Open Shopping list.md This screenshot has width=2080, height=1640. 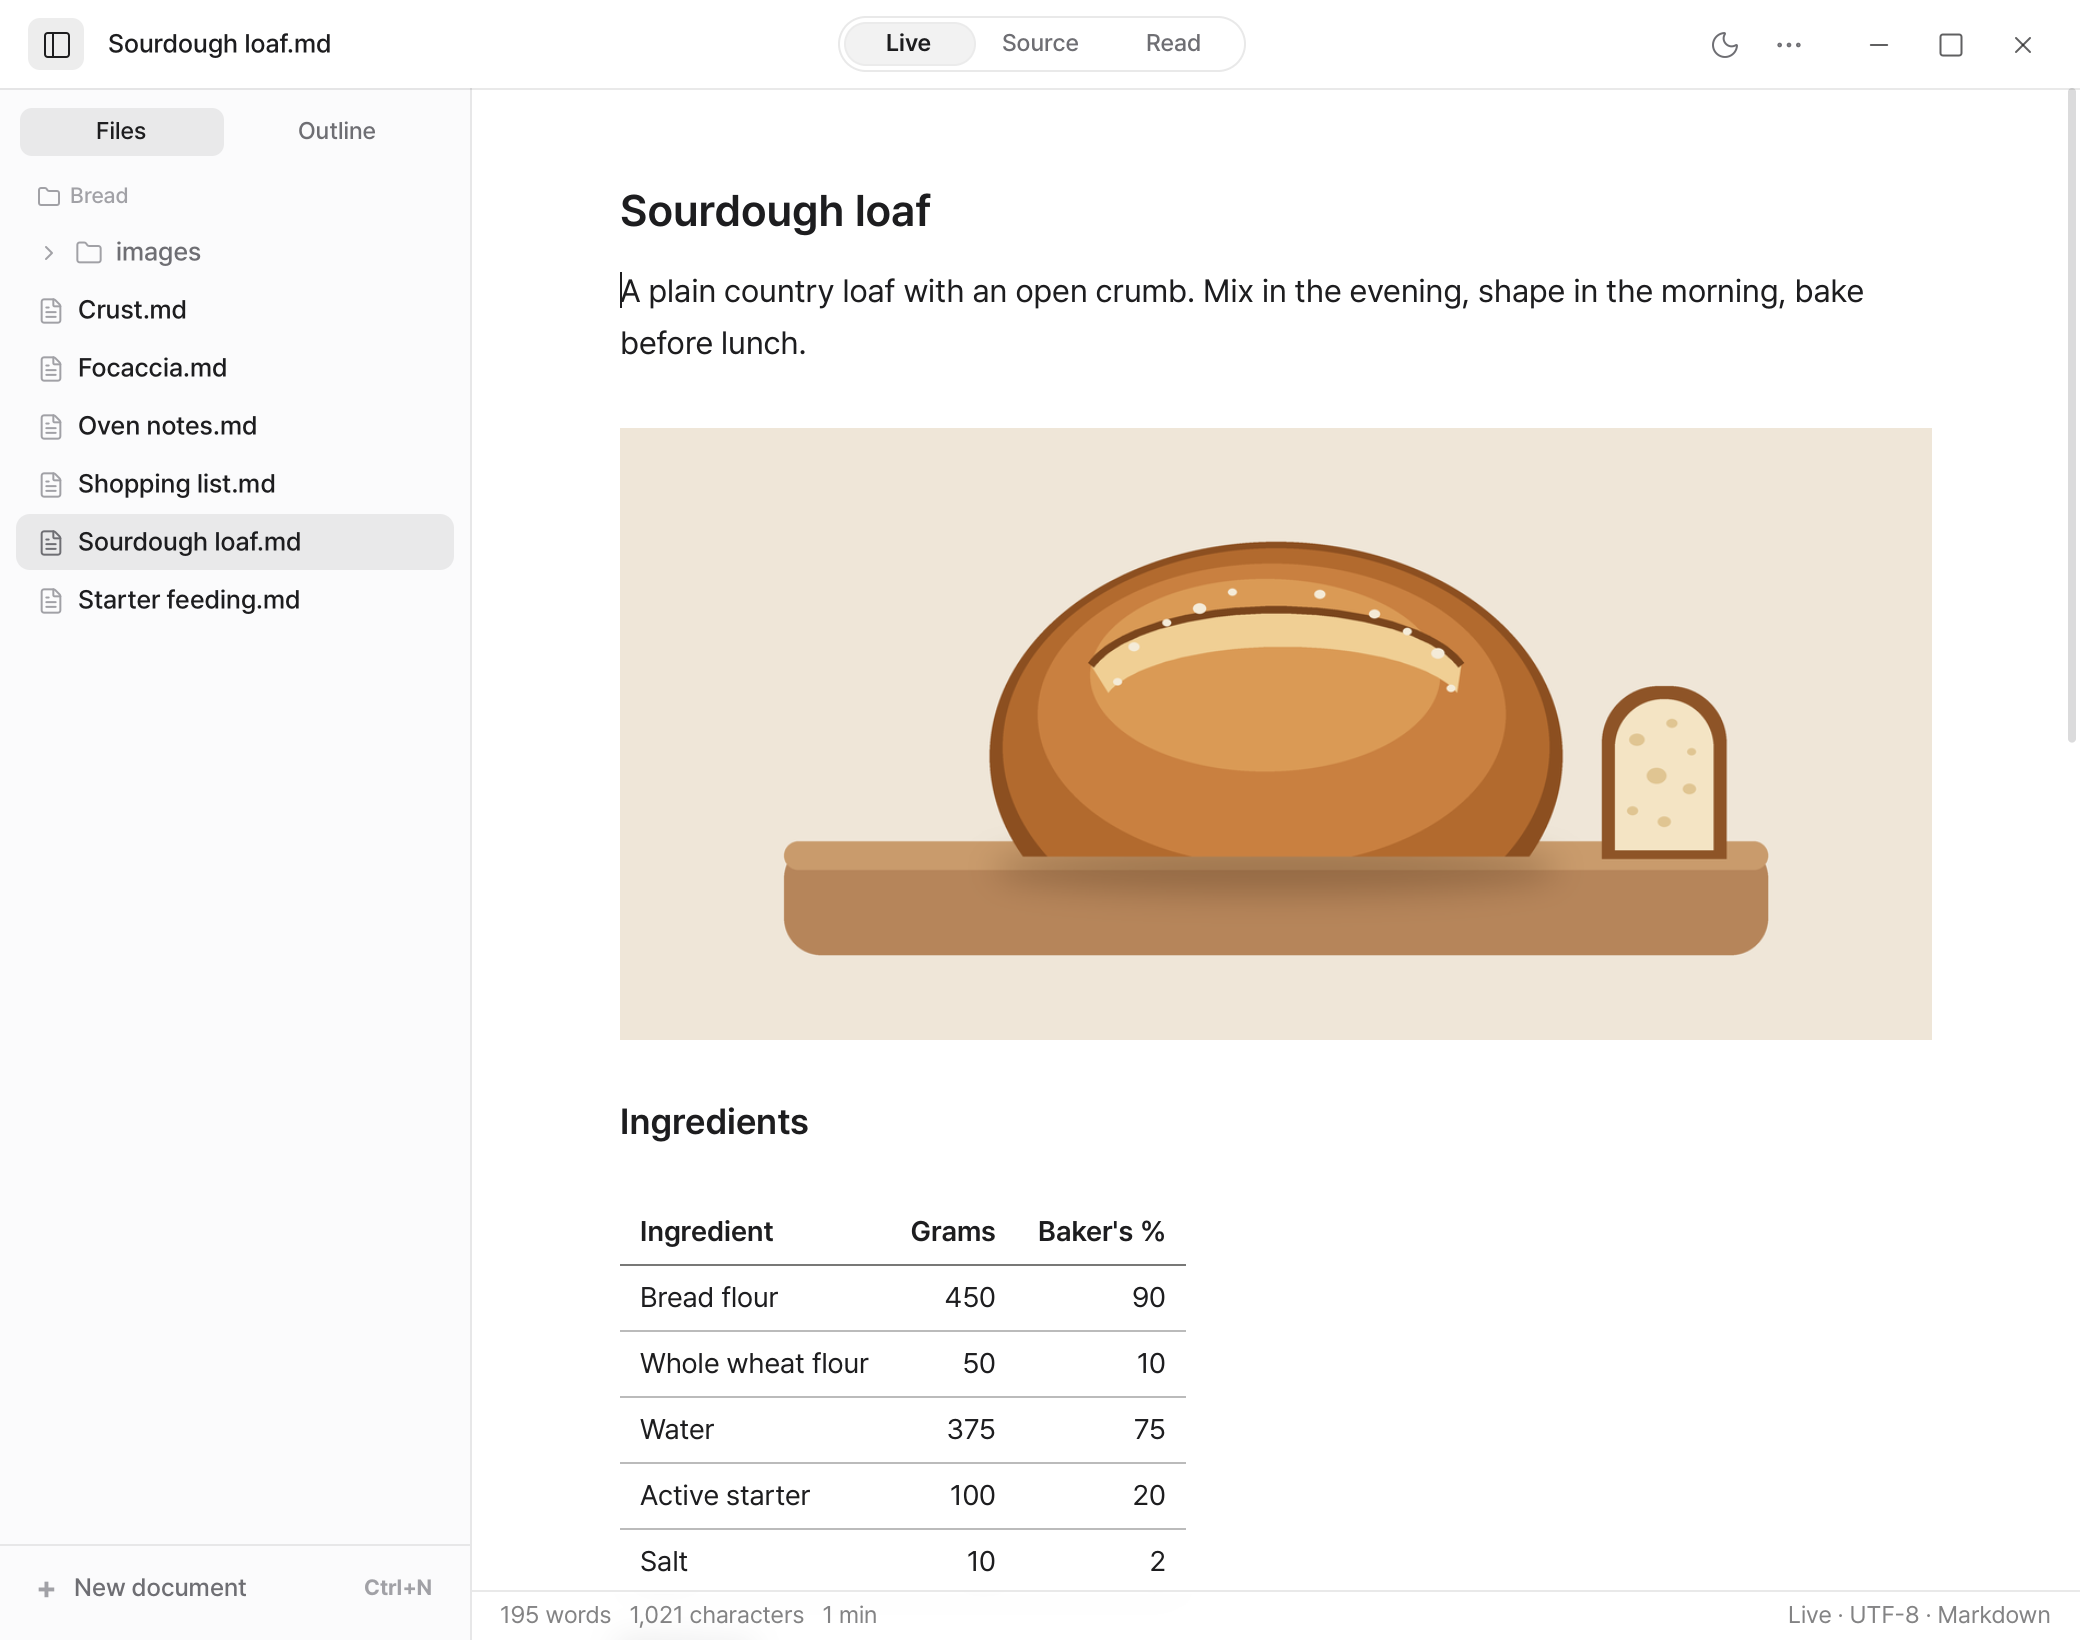coord(235,484)
